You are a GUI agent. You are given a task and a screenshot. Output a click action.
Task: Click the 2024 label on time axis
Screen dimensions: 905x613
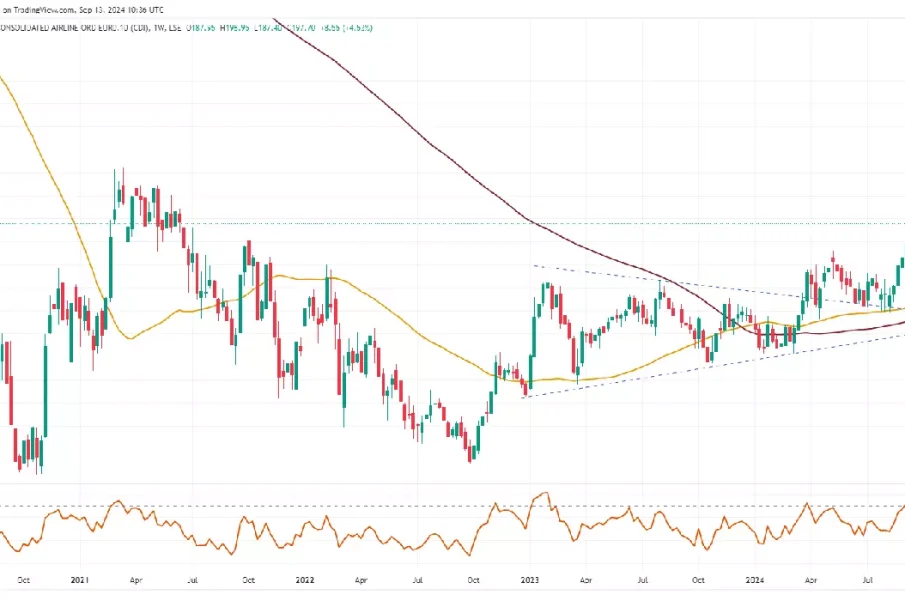point(755,579)
